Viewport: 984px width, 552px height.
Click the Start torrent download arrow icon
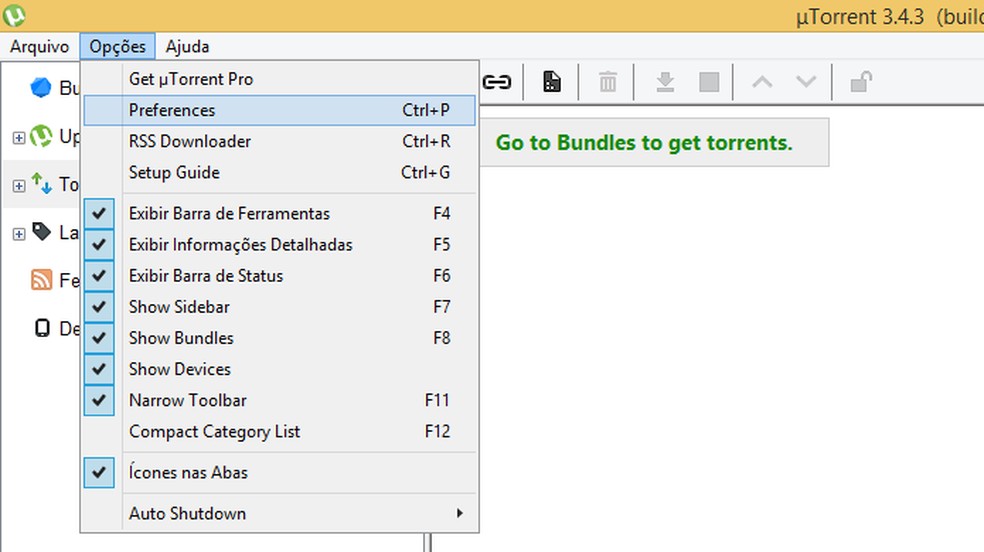click(665, 82)
